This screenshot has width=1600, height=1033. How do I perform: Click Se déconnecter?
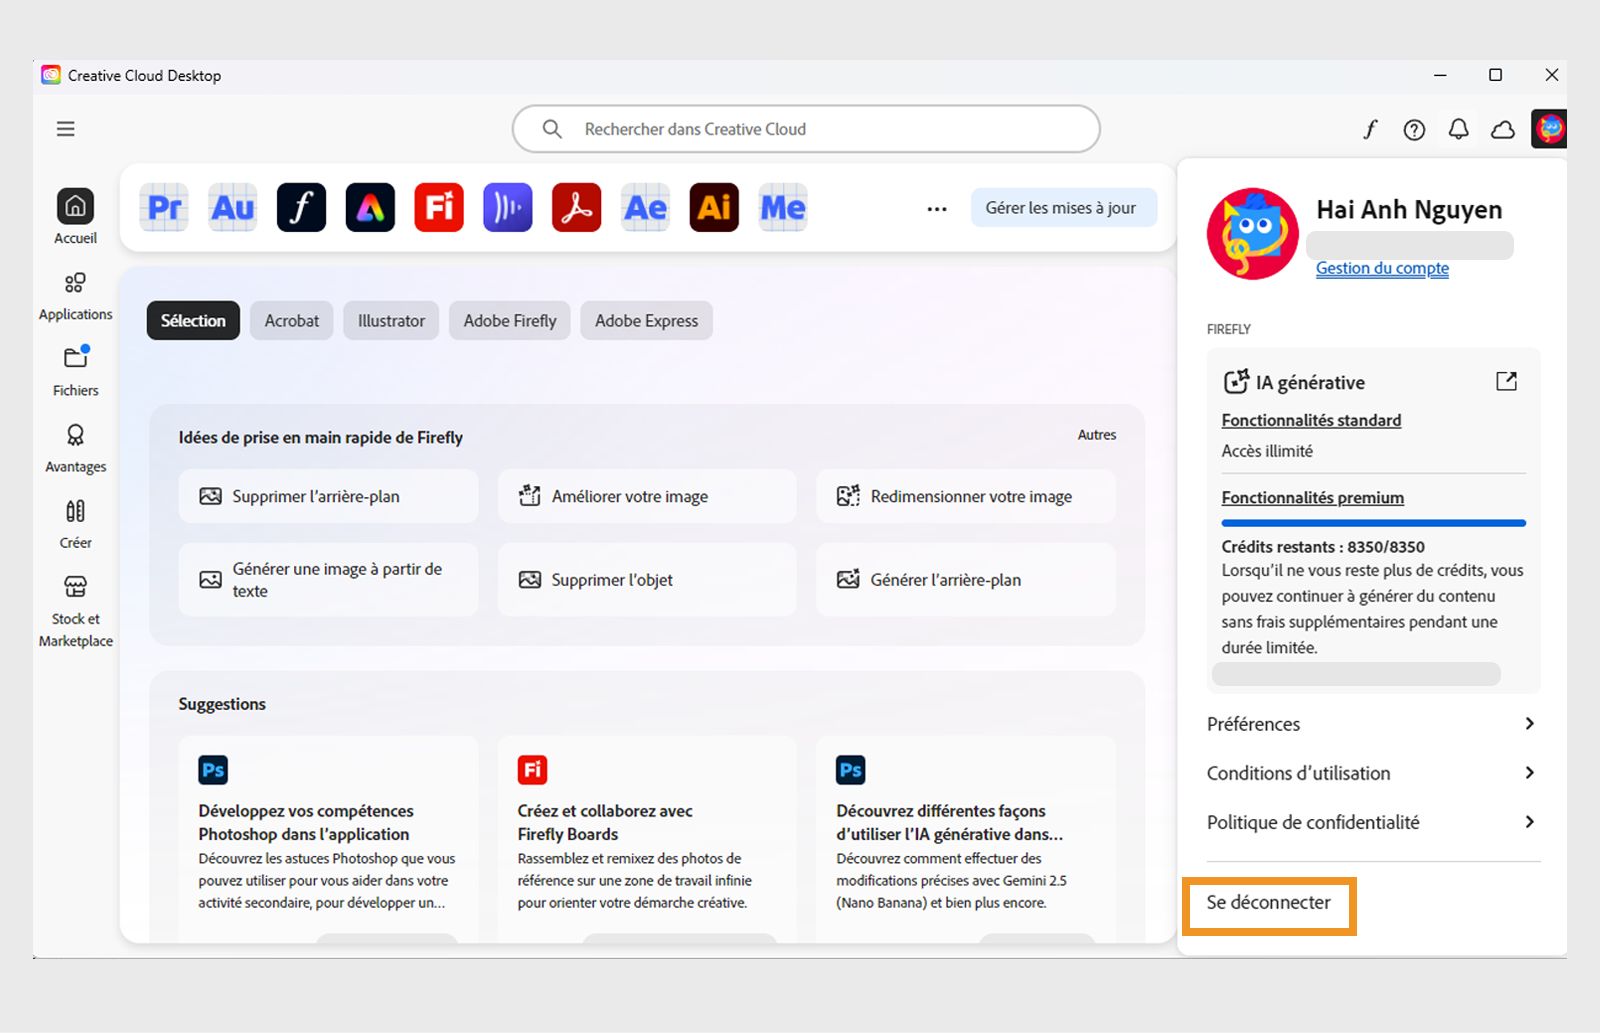[x=1268, y=903]
